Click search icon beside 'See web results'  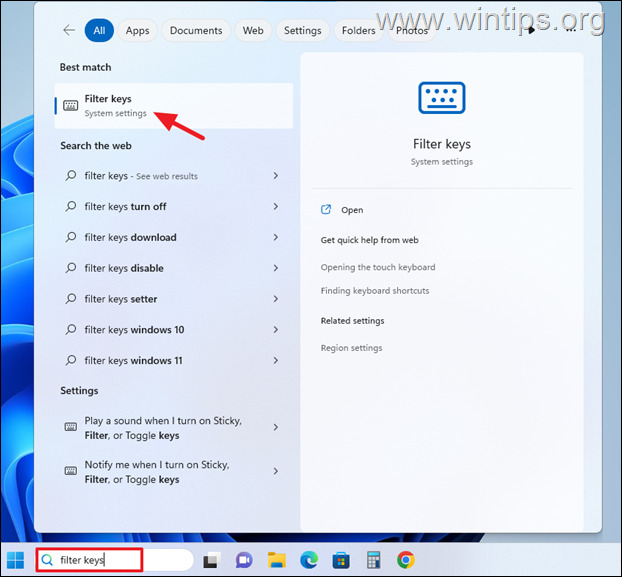[x=71, y=175]
